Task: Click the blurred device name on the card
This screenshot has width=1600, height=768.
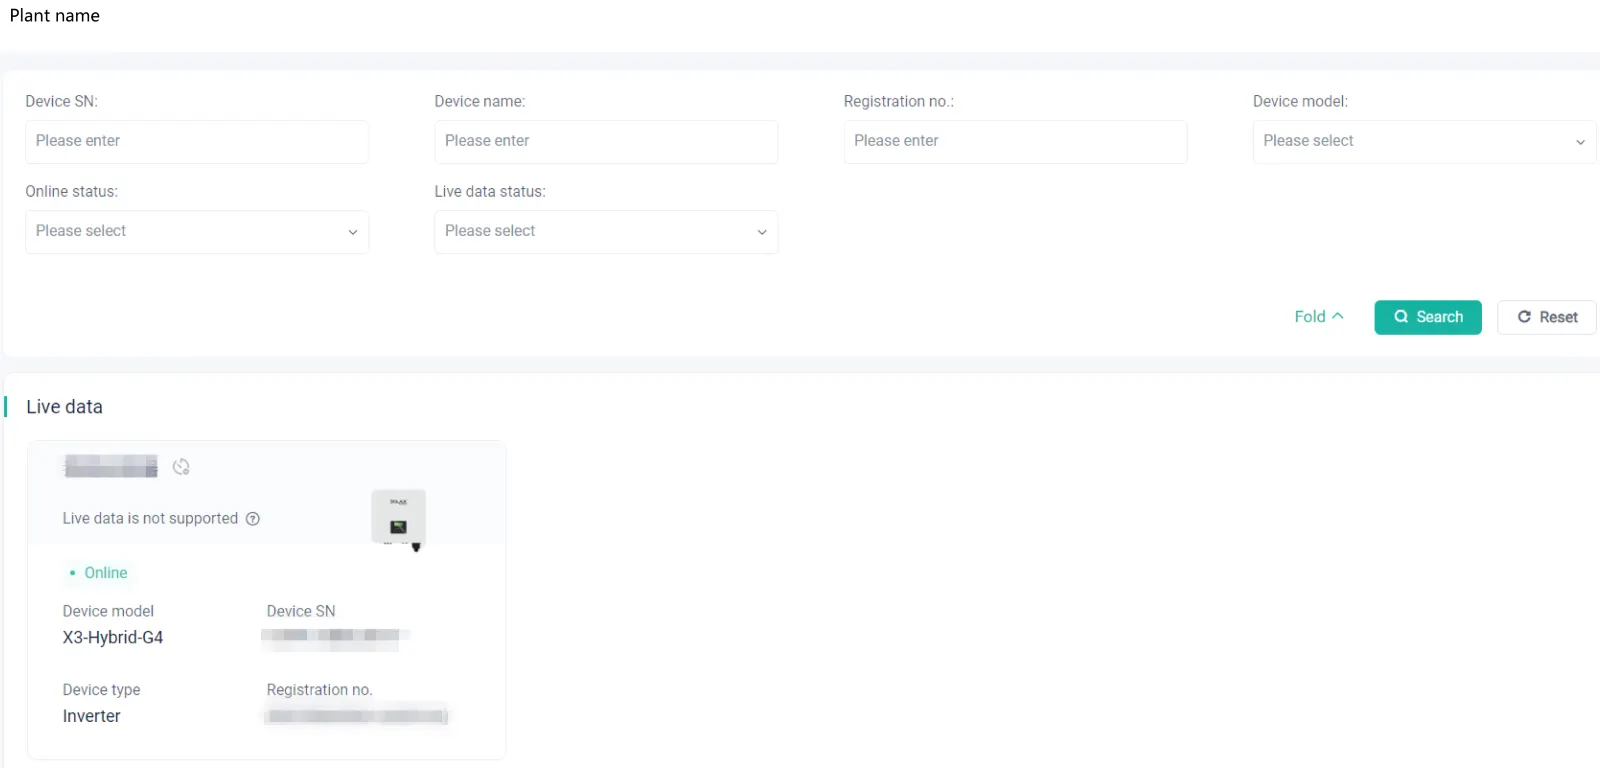Action: (x=111, y=466)
